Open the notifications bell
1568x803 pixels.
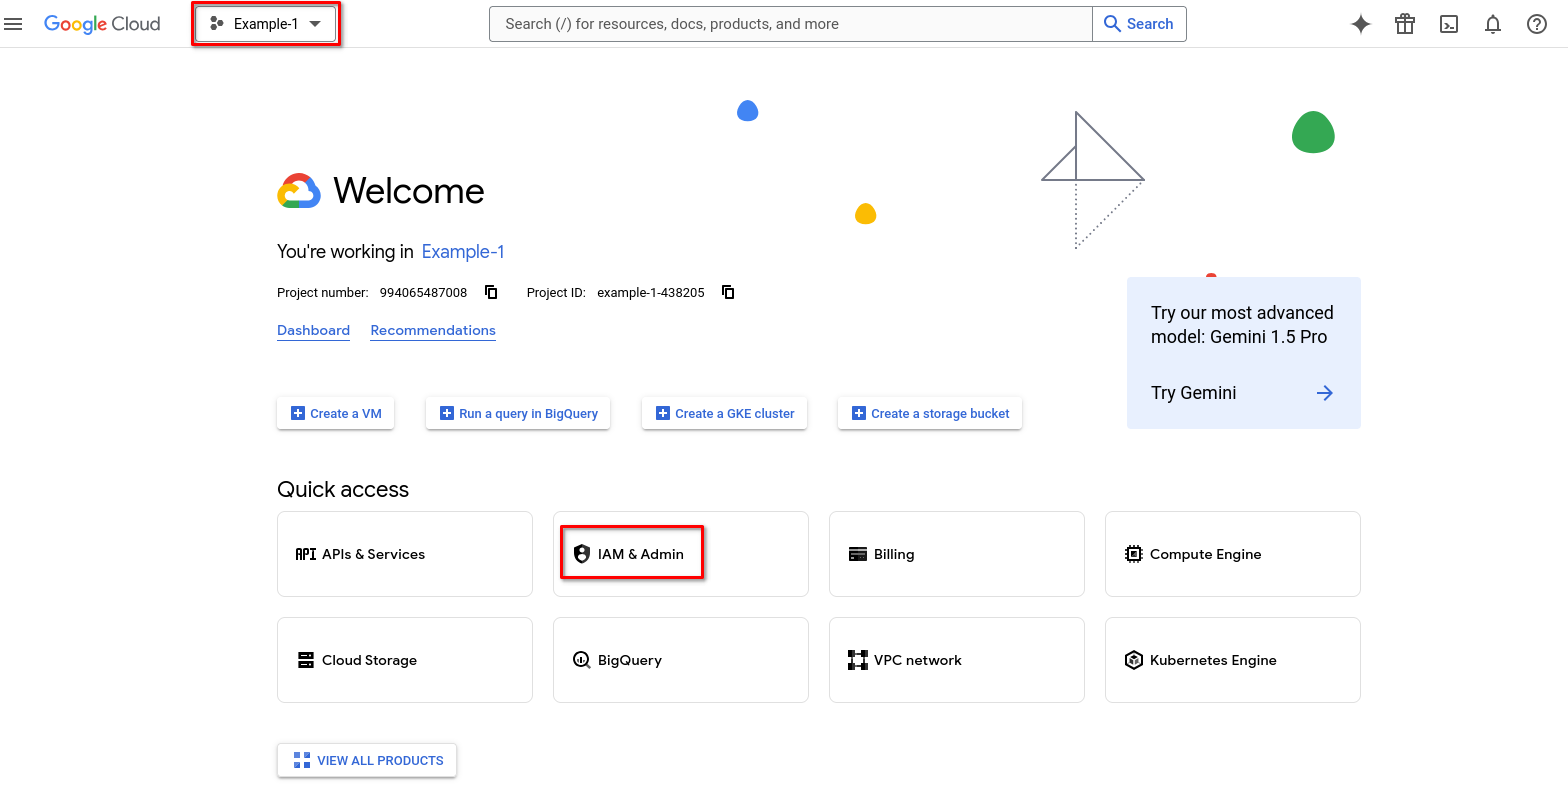1493,24
